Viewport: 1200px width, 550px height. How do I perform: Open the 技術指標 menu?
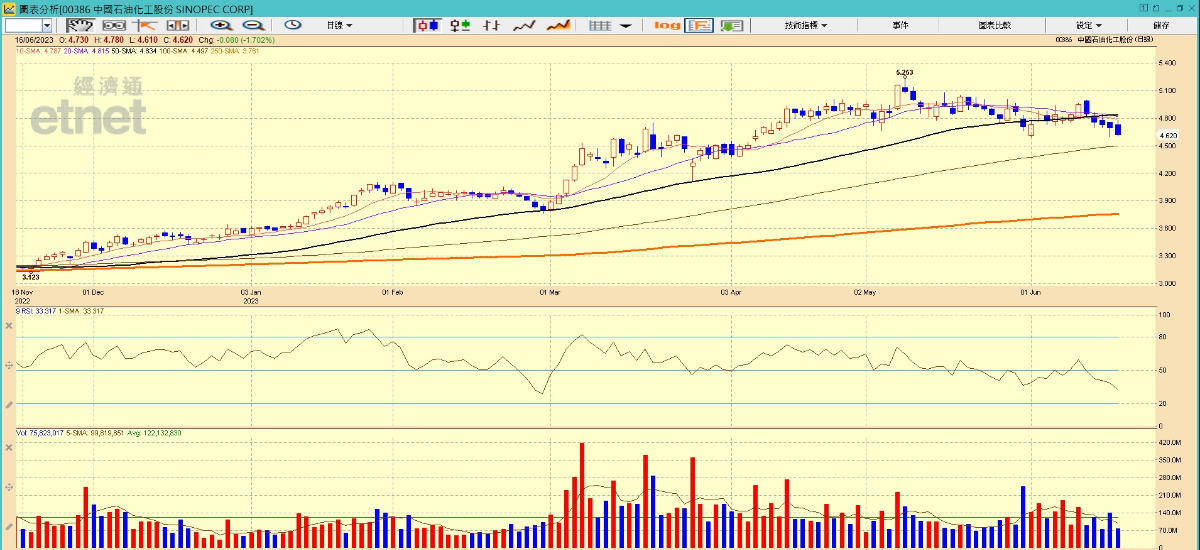[x=805, y=24]
